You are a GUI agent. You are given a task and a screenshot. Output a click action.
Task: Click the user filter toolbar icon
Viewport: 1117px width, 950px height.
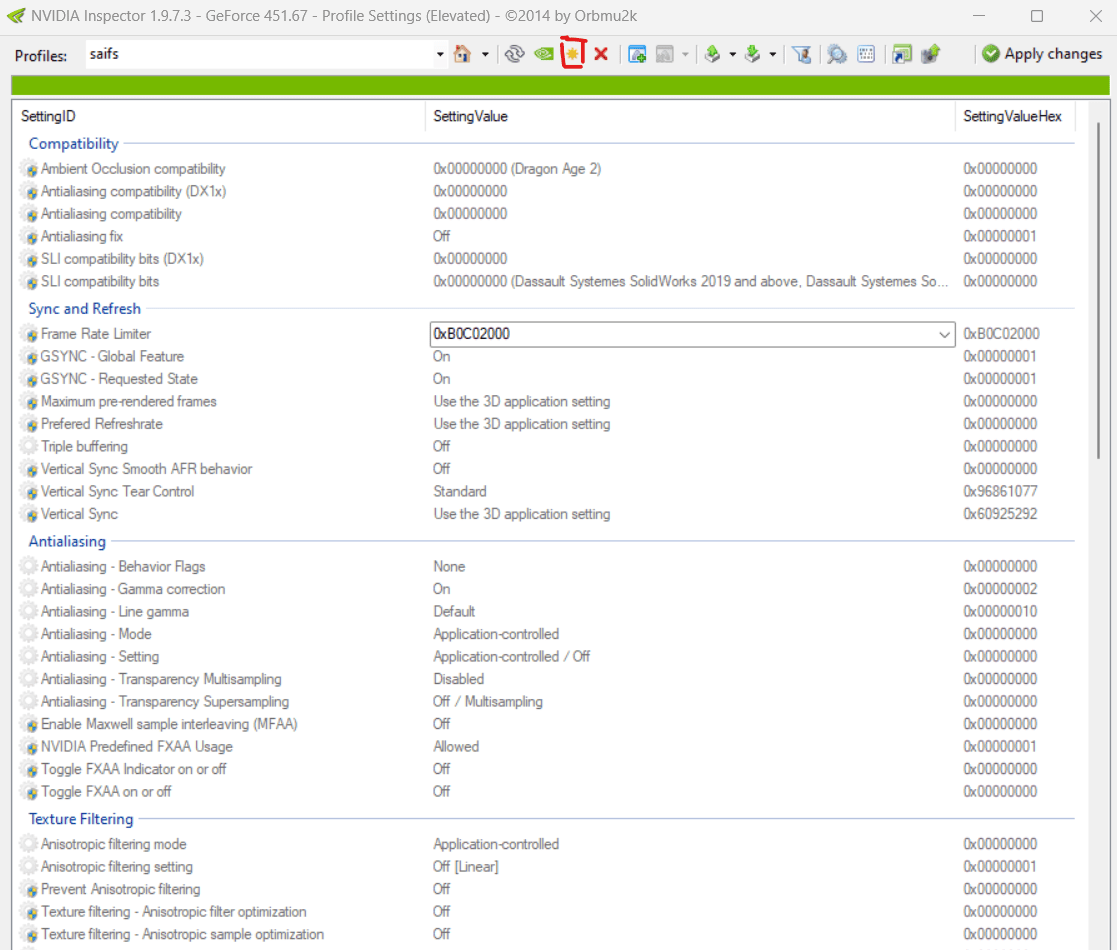(x=800, y=54)
